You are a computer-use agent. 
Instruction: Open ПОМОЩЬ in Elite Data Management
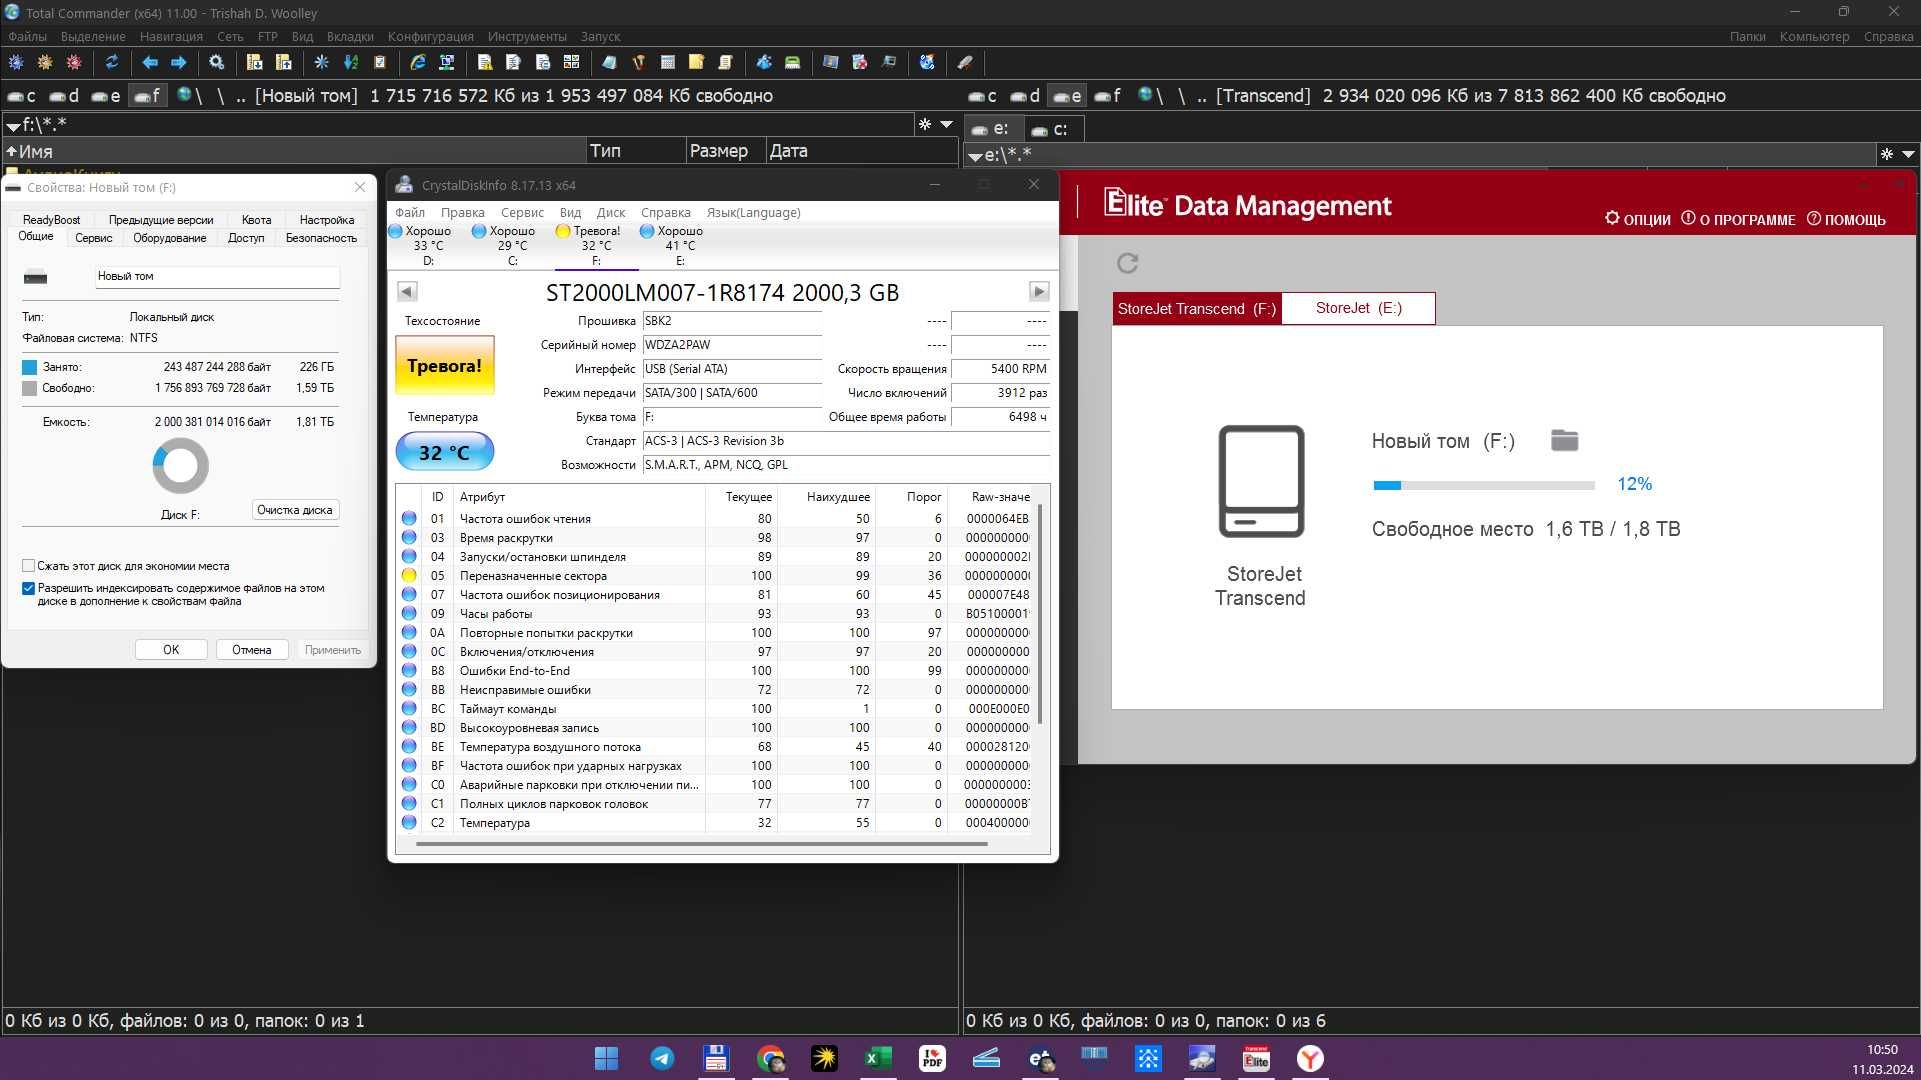[x=1846, y=219]
